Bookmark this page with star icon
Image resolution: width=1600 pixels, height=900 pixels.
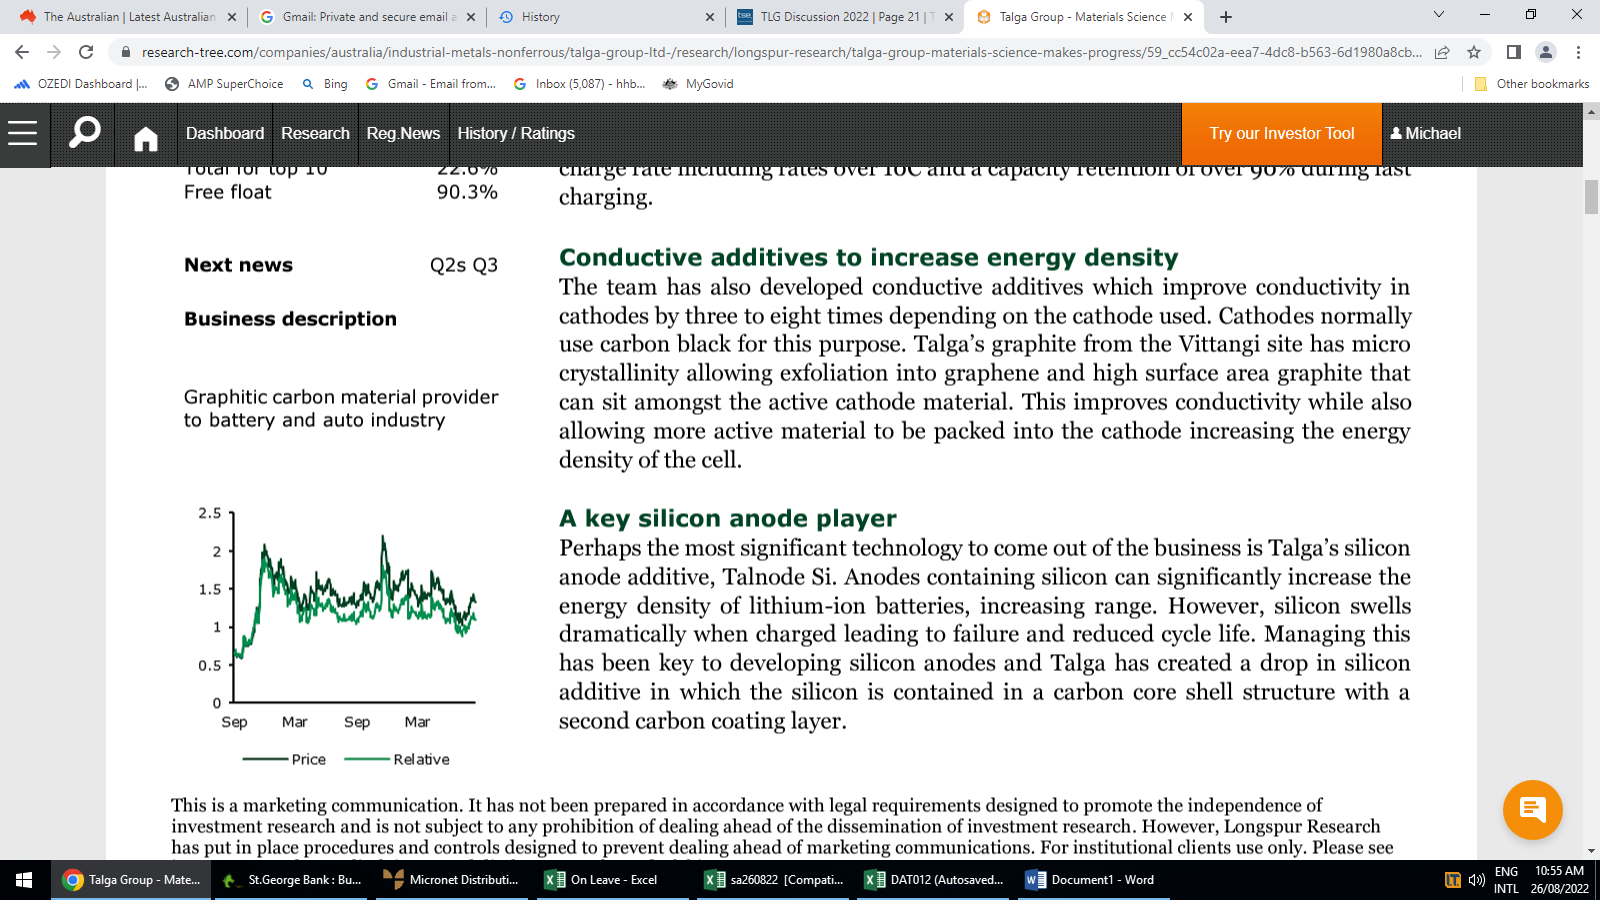(1474, 52)
